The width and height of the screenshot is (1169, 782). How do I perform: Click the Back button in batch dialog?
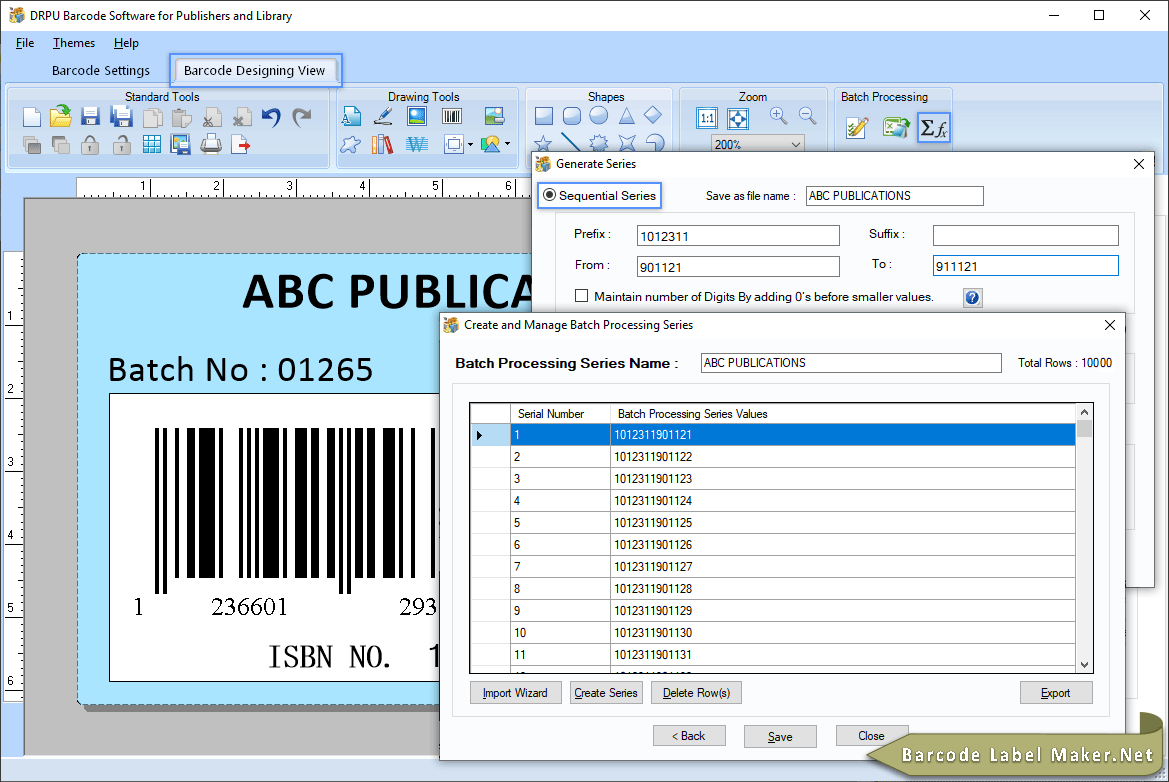coord(689,736)
